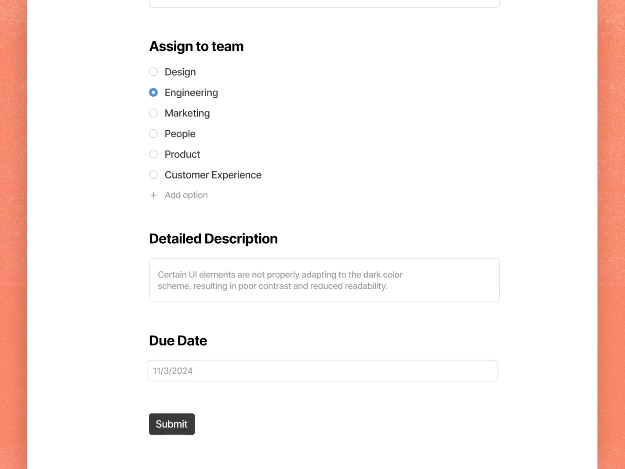The width and height of the screenshot is (625, 469).
Task: Click the 'Due Date' heading
Action: (178, 341)
